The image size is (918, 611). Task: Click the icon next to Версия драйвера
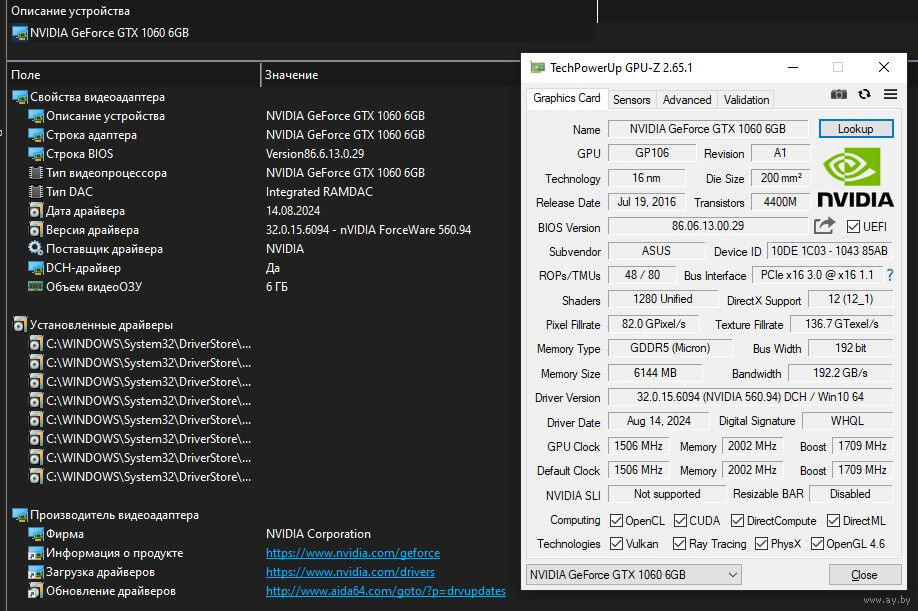(x=36, y=230)
